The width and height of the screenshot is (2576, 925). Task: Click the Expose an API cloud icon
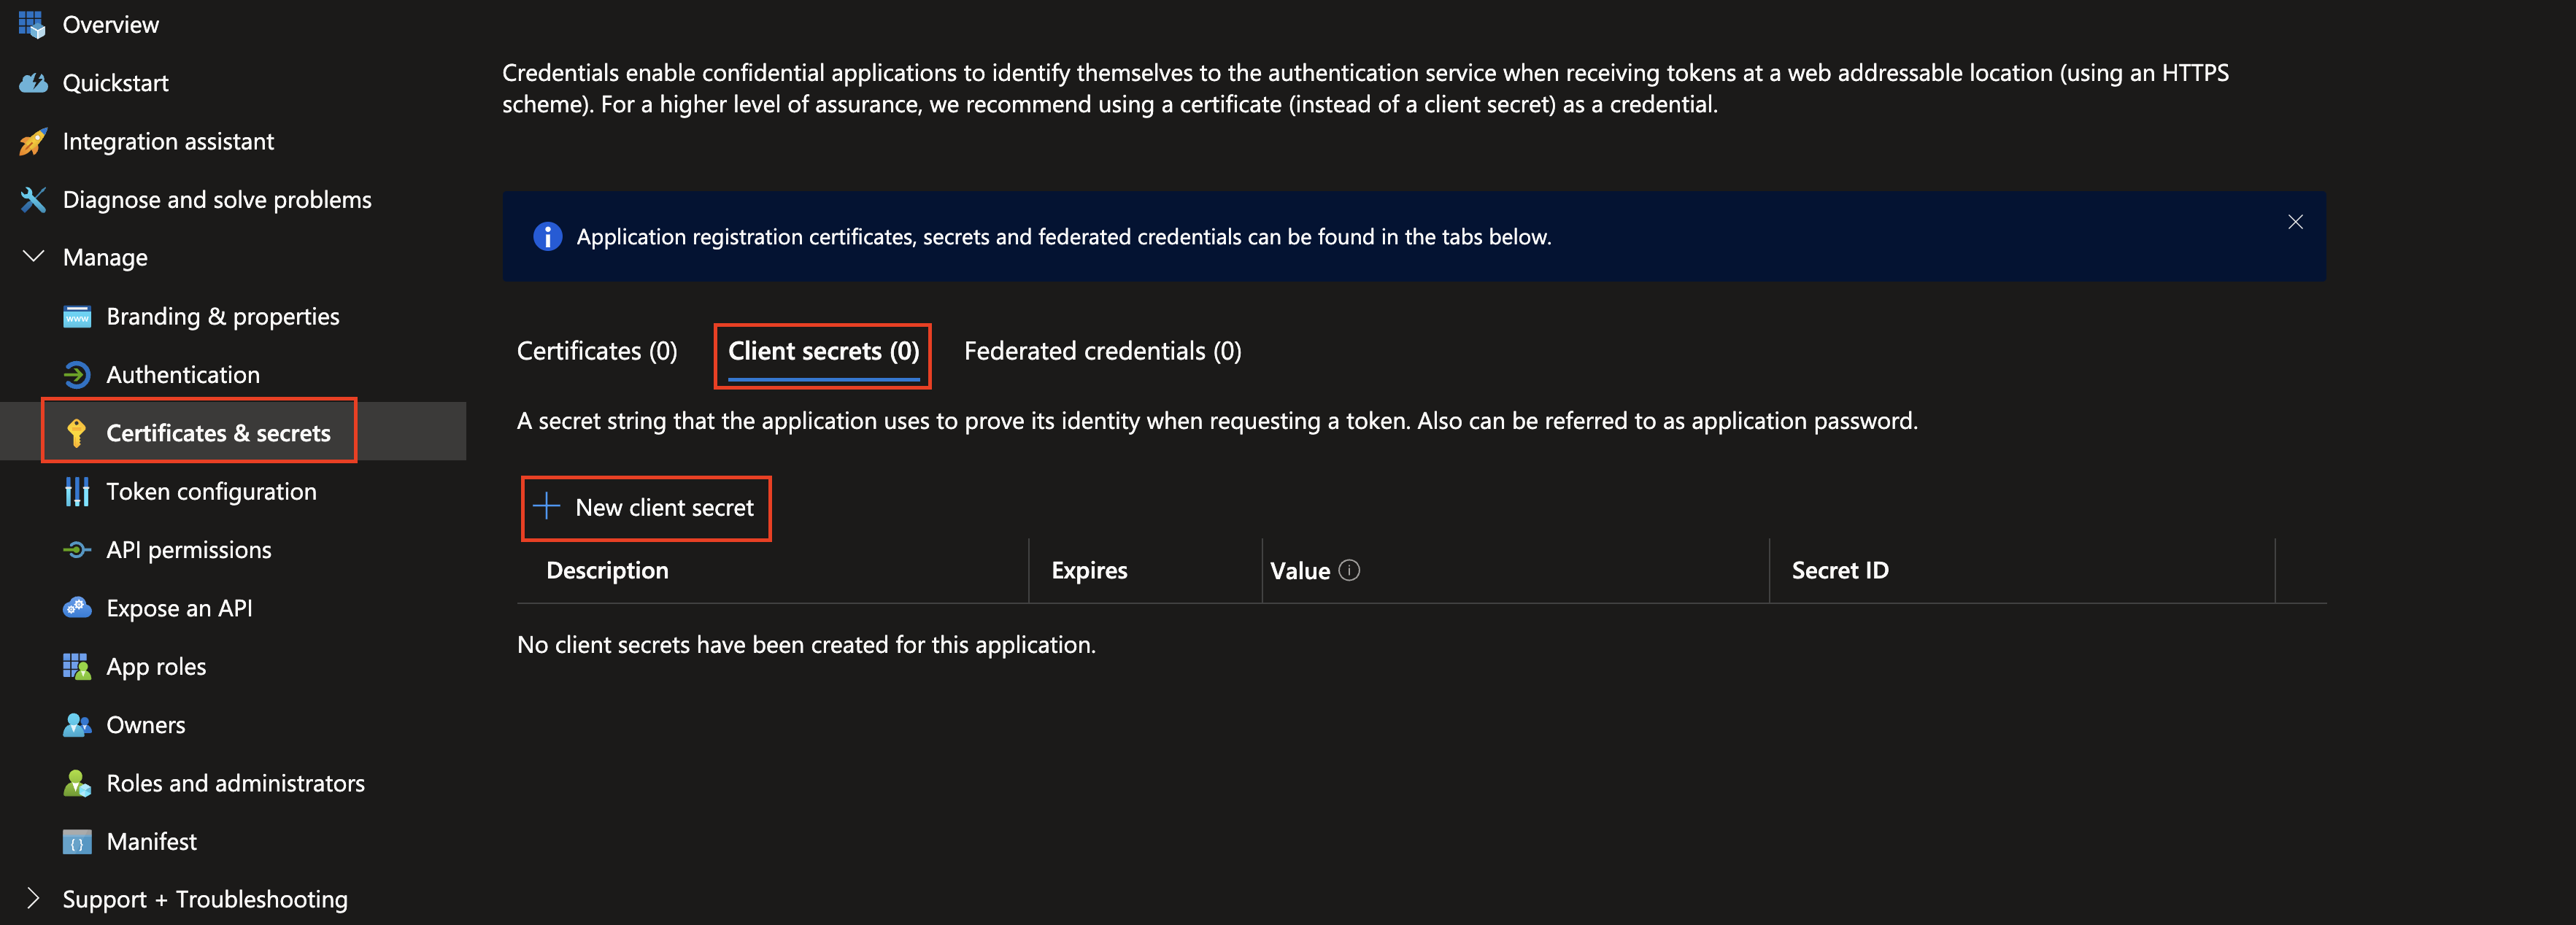coord(77,608)
